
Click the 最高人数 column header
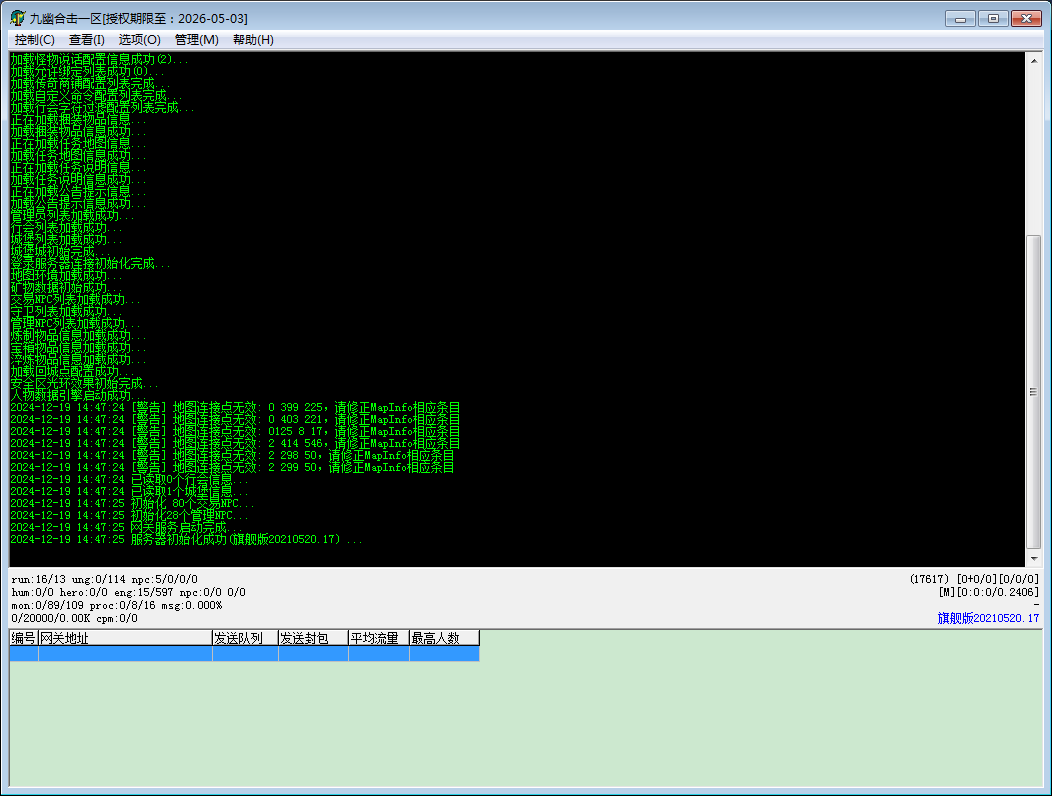click(x=444, y=638)
